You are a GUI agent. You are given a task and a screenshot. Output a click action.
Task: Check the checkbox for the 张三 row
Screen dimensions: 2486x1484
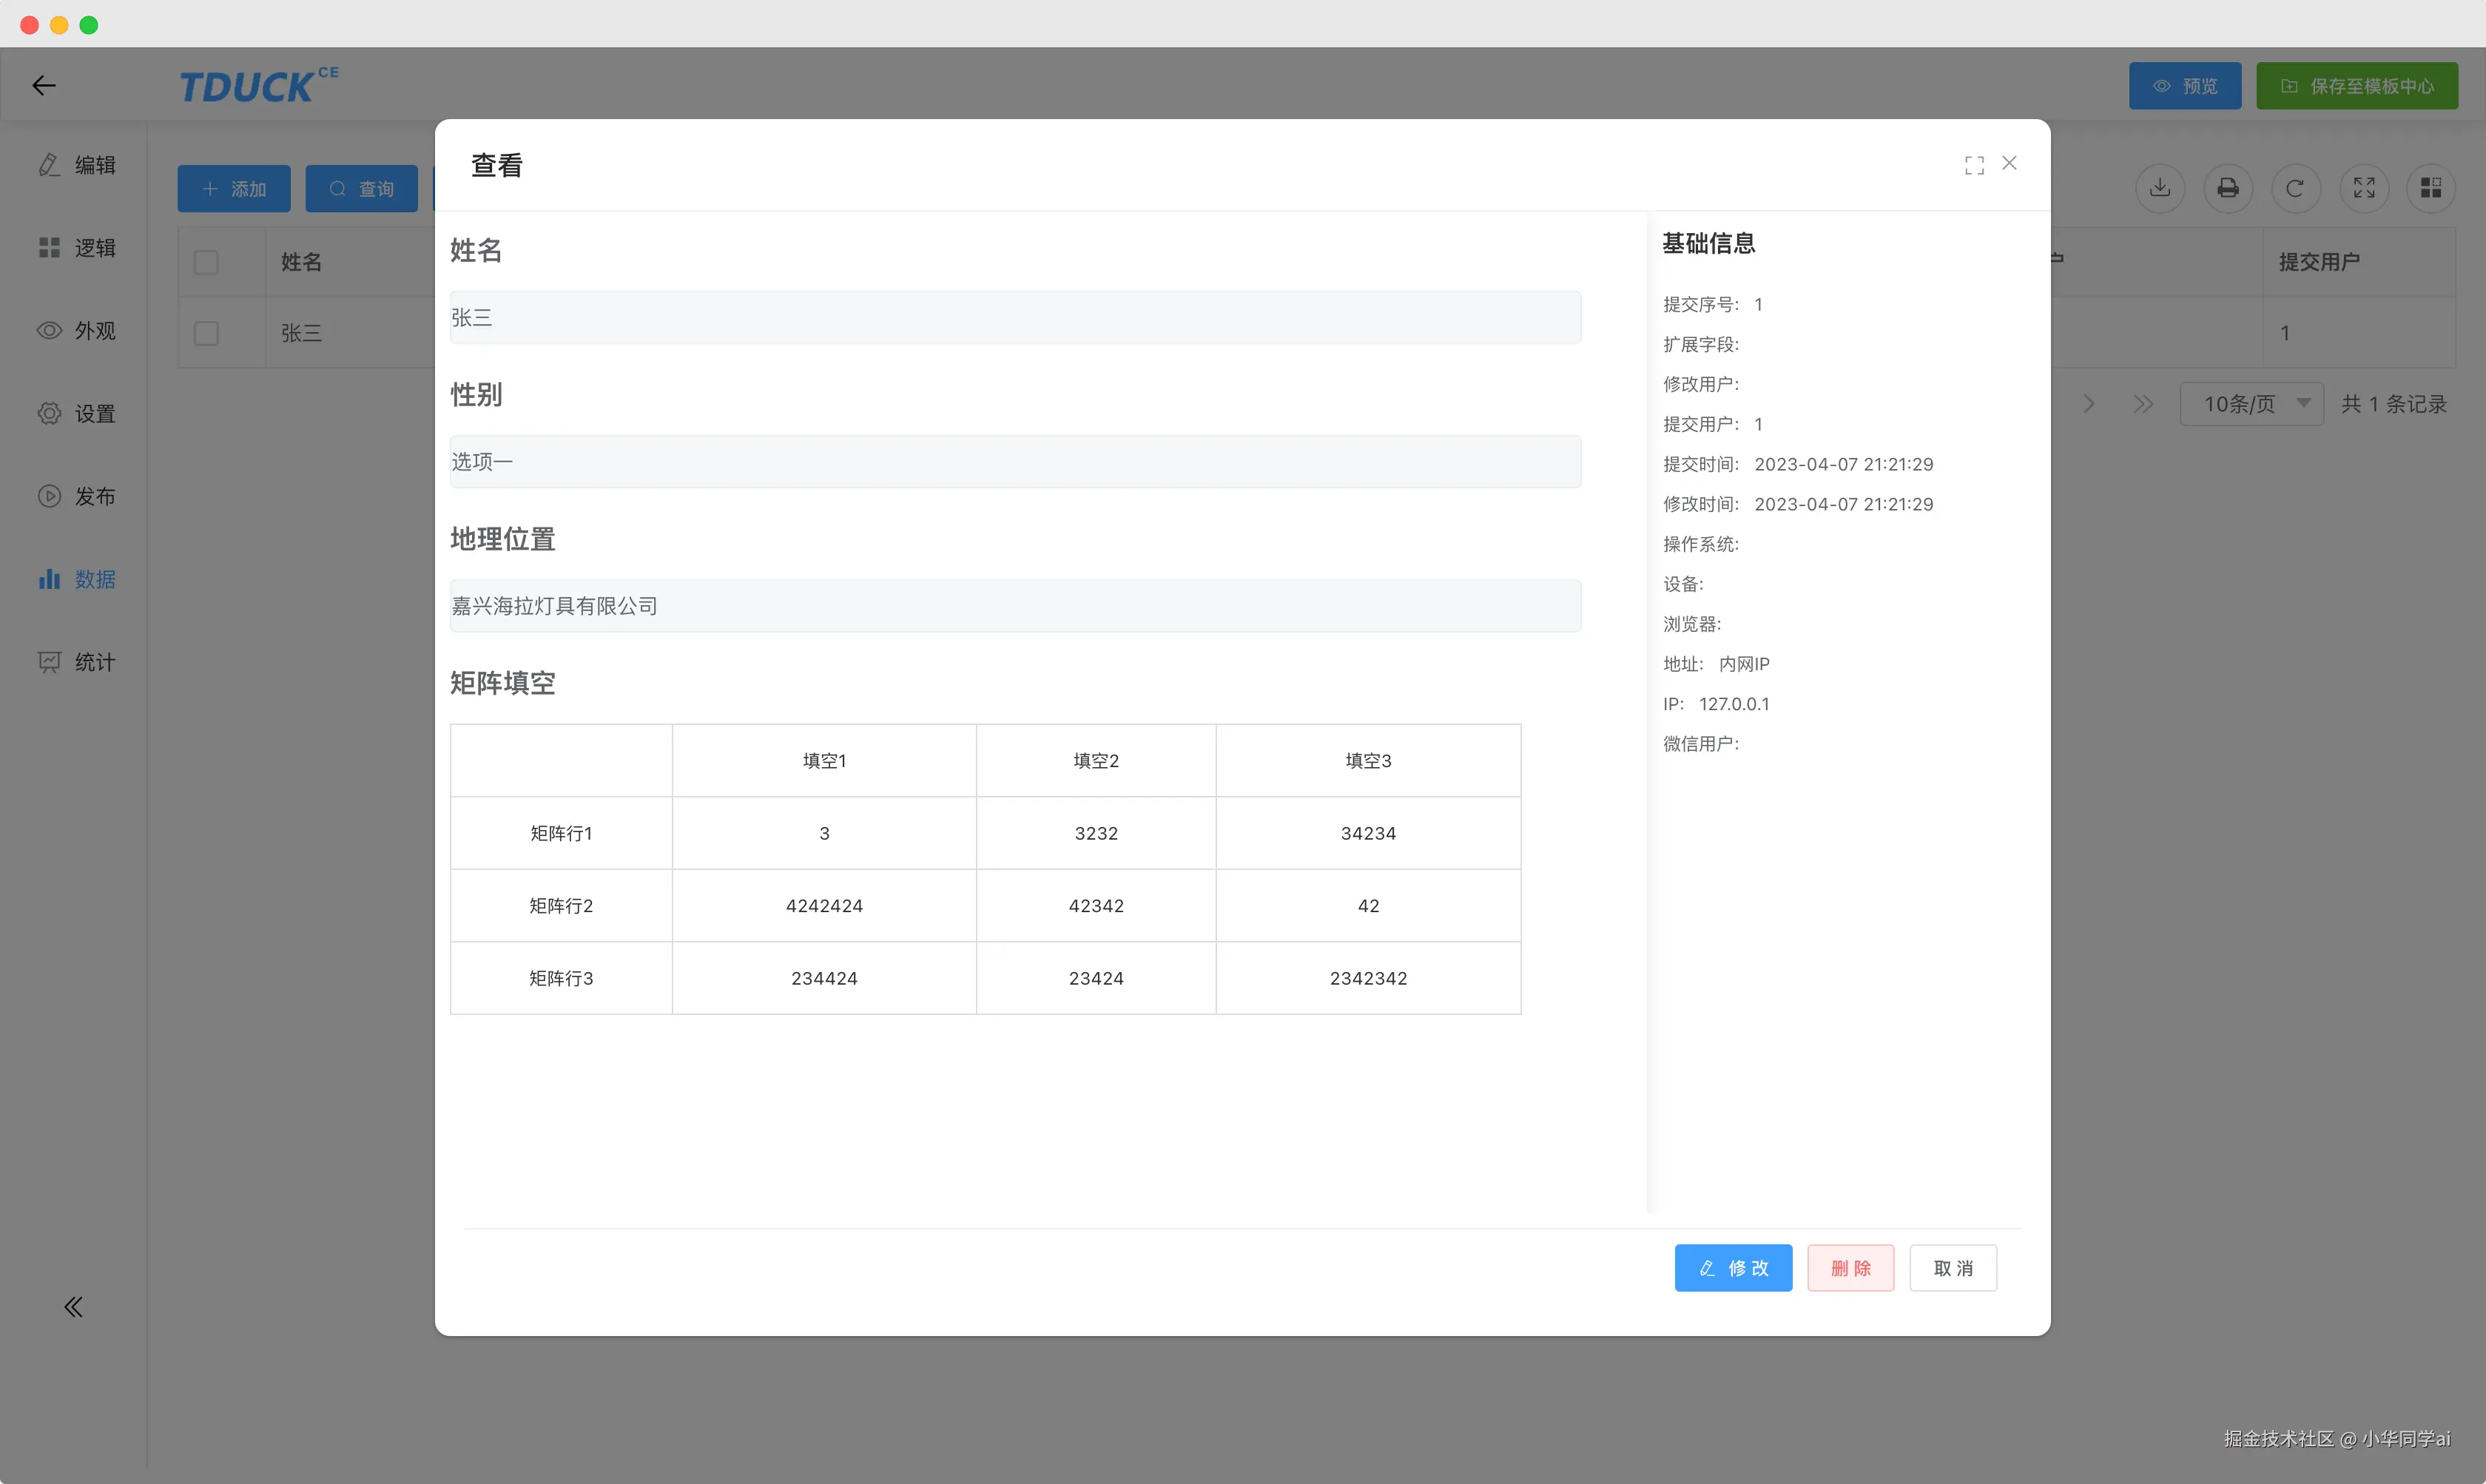pos(206,333)
